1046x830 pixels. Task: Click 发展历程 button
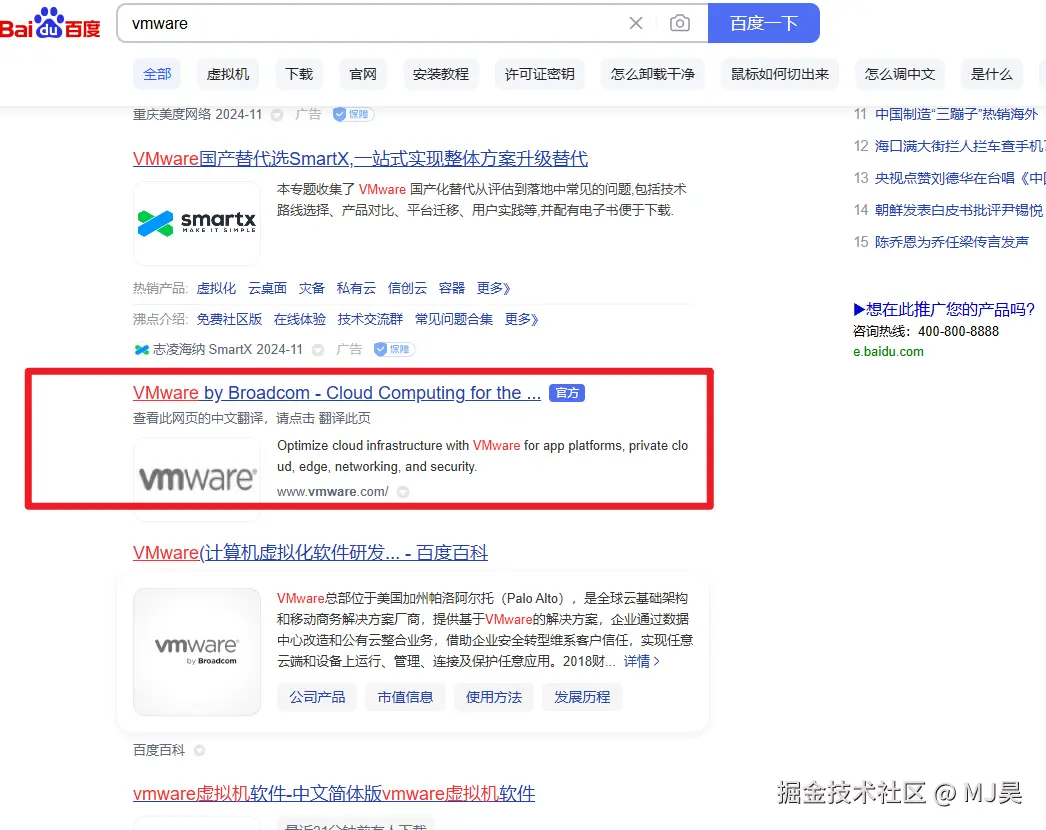[582, 697]
